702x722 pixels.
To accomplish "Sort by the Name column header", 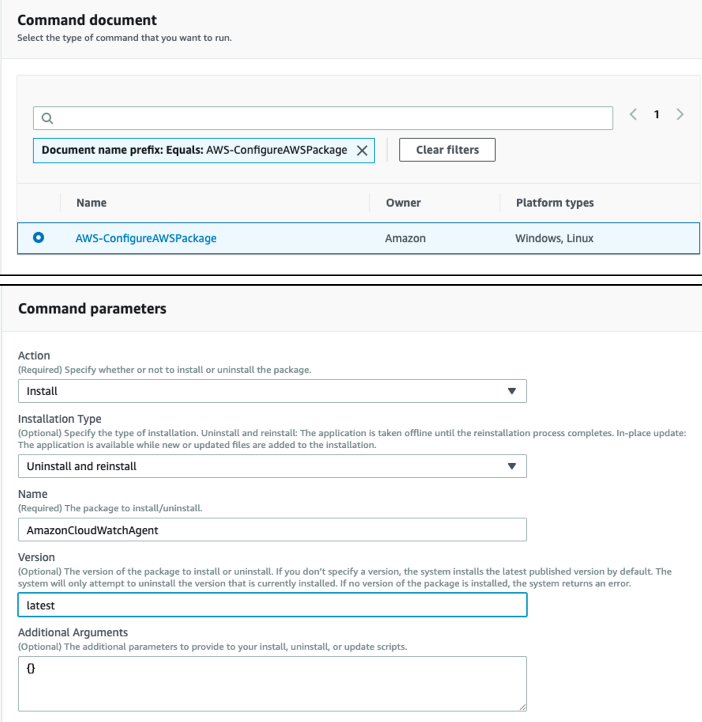I will coord(92,203).
